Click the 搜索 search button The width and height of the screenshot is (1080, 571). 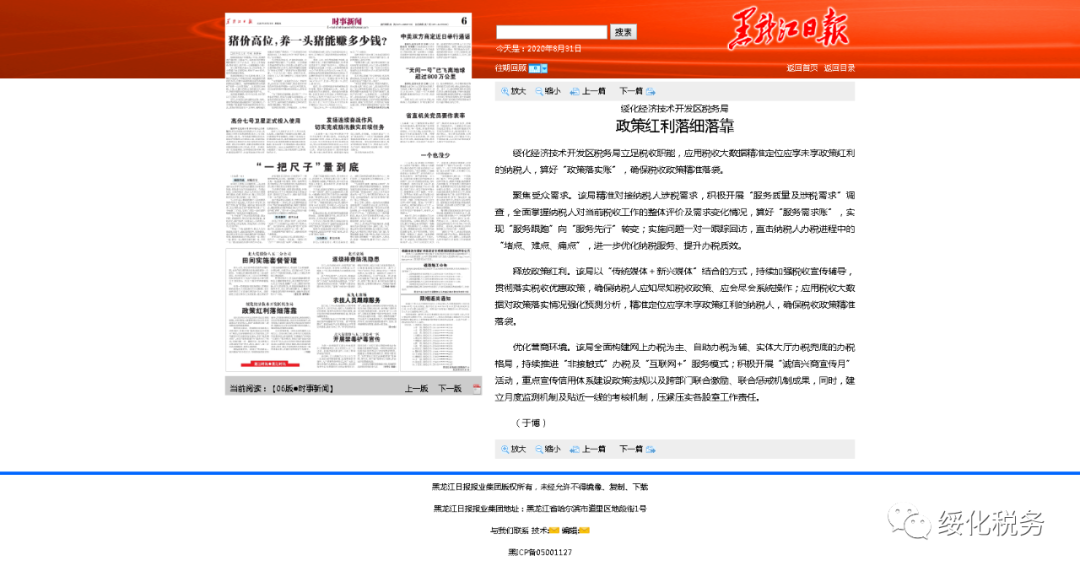[623, 32]
